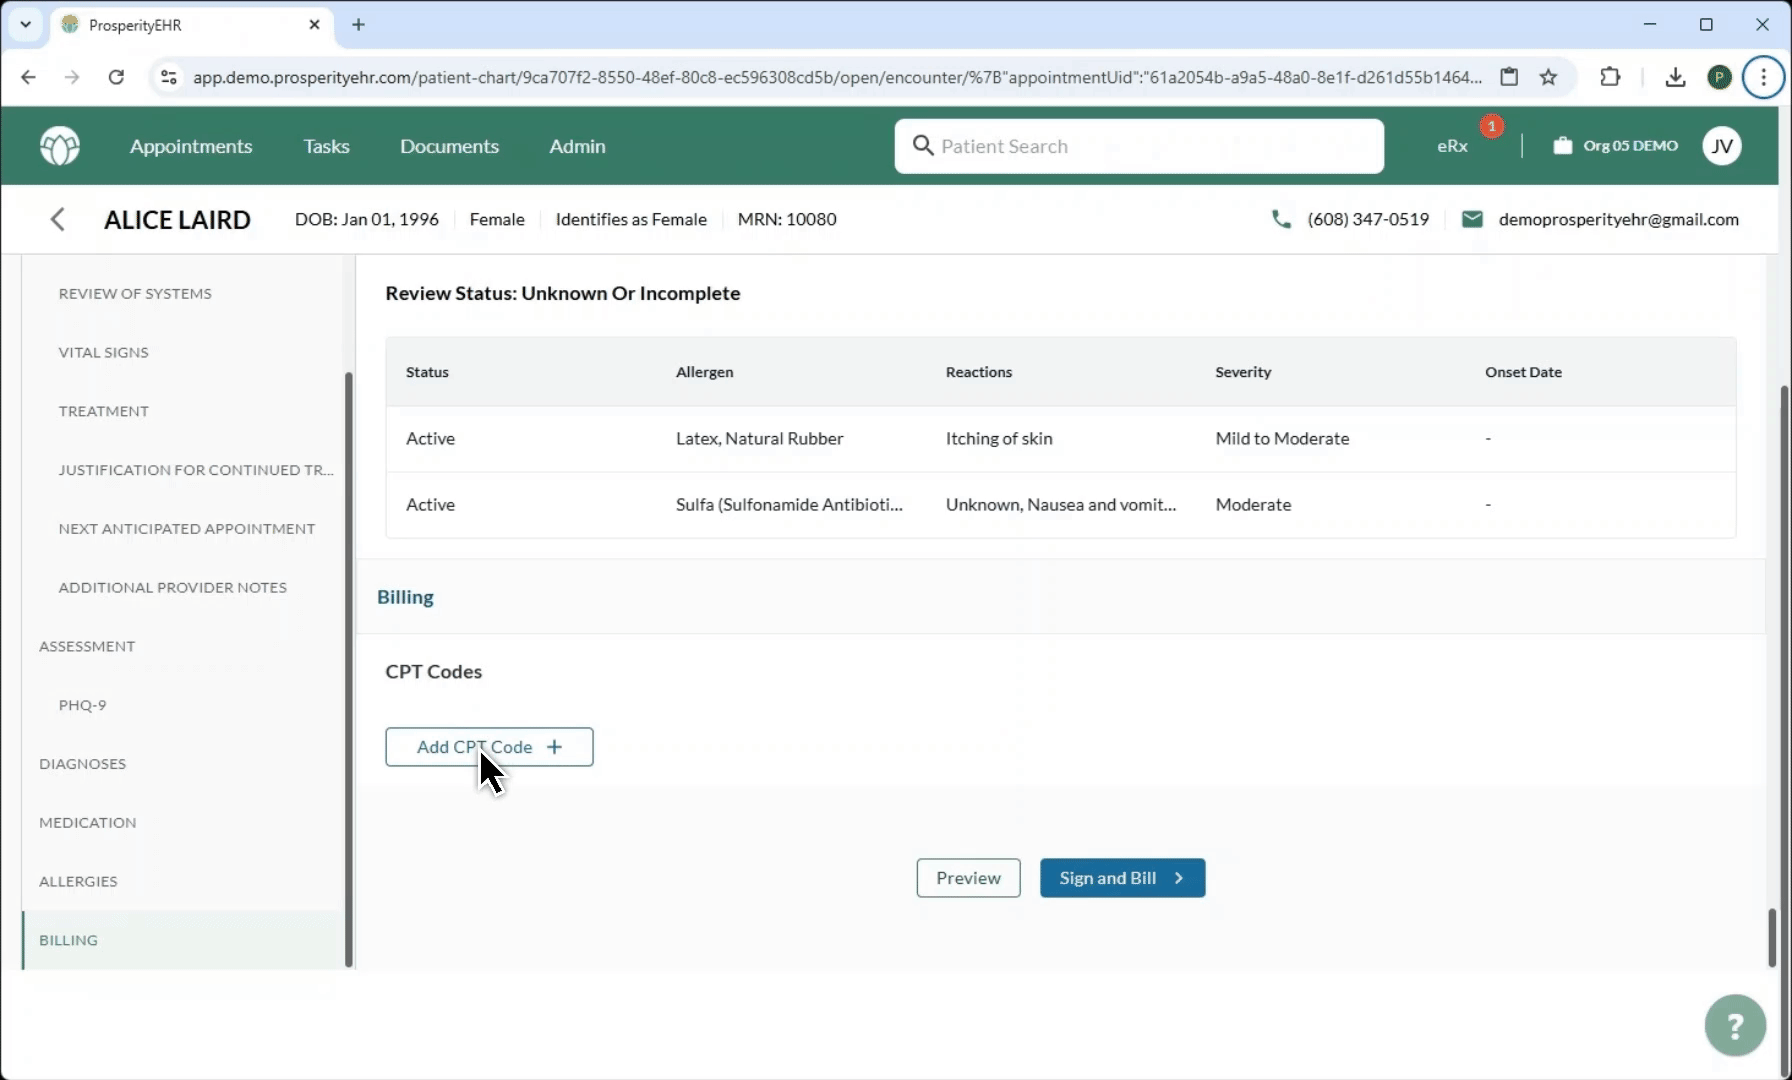Reload the page in the browser

click(x=116, y=77)
